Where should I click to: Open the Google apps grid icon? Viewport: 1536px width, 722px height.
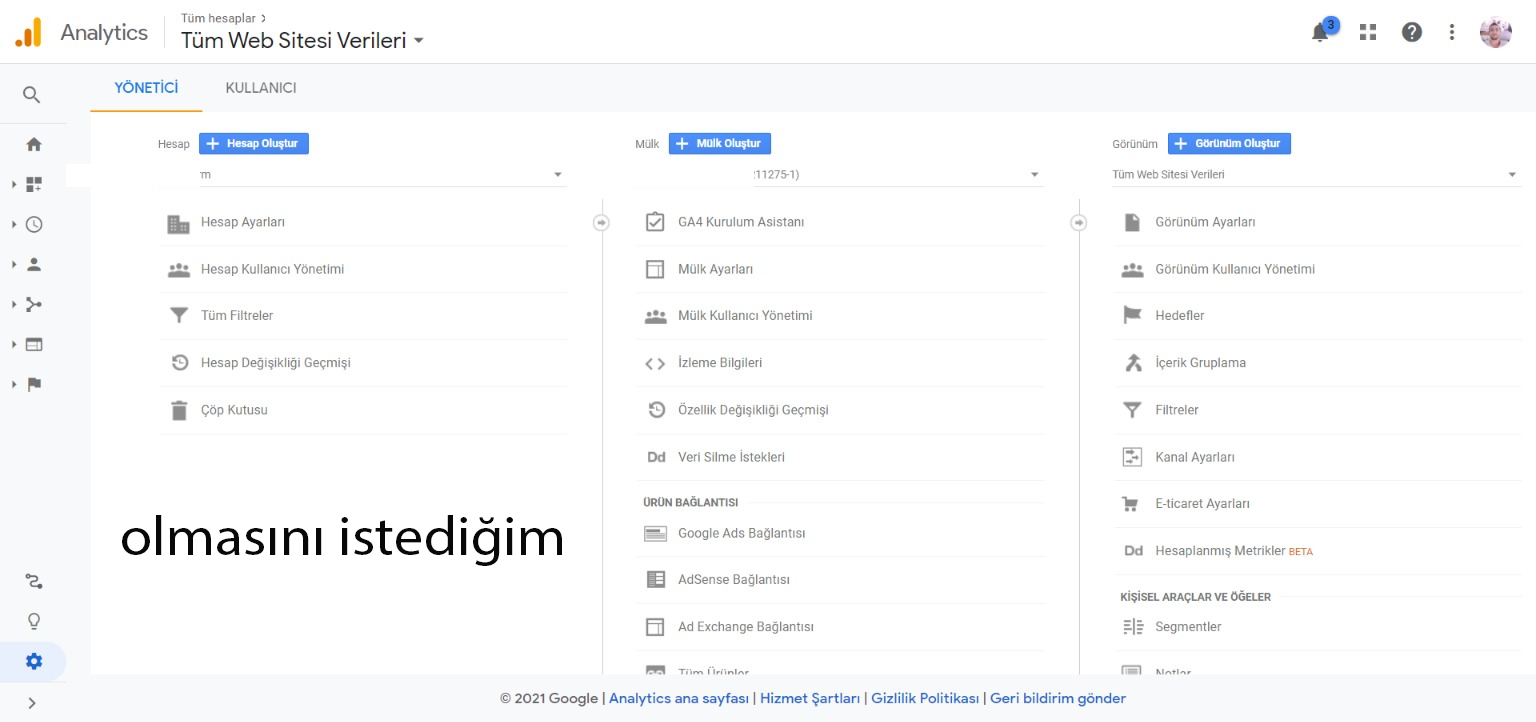(1368, 32)
